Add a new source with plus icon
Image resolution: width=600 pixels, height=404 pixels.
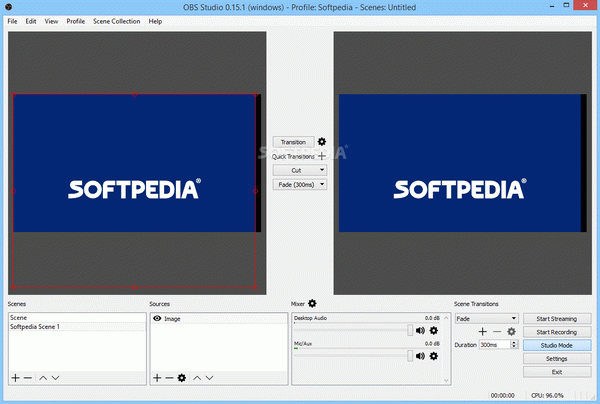(157, 378)
